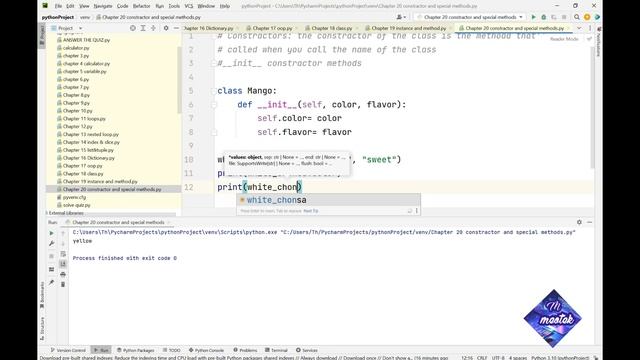Image resolution: width=640 pixels, height=360 pixels.
Task: Select opened file locator icon in Project panel
Action: 133,28
